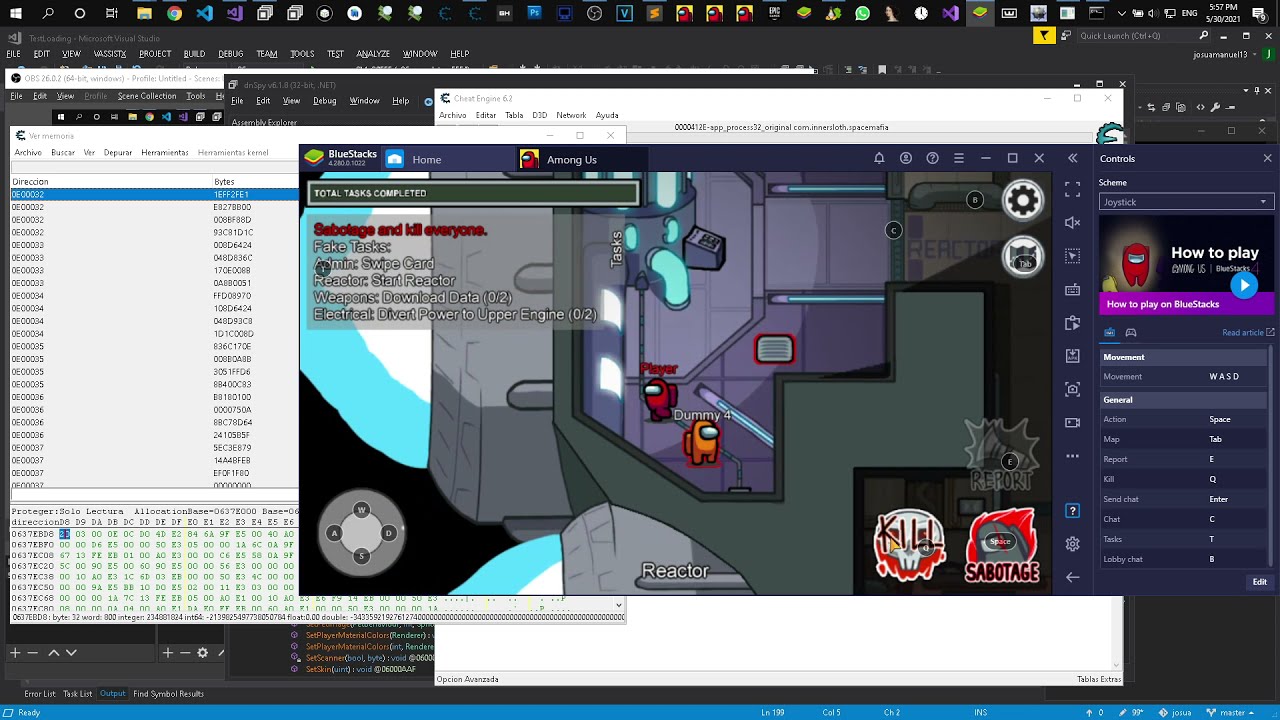The width and height of the screenshot is (1280, 720).
Task: Open BlueStacks sidebar settings gear
Action: pyautogui.click(x=1073, y=544)
